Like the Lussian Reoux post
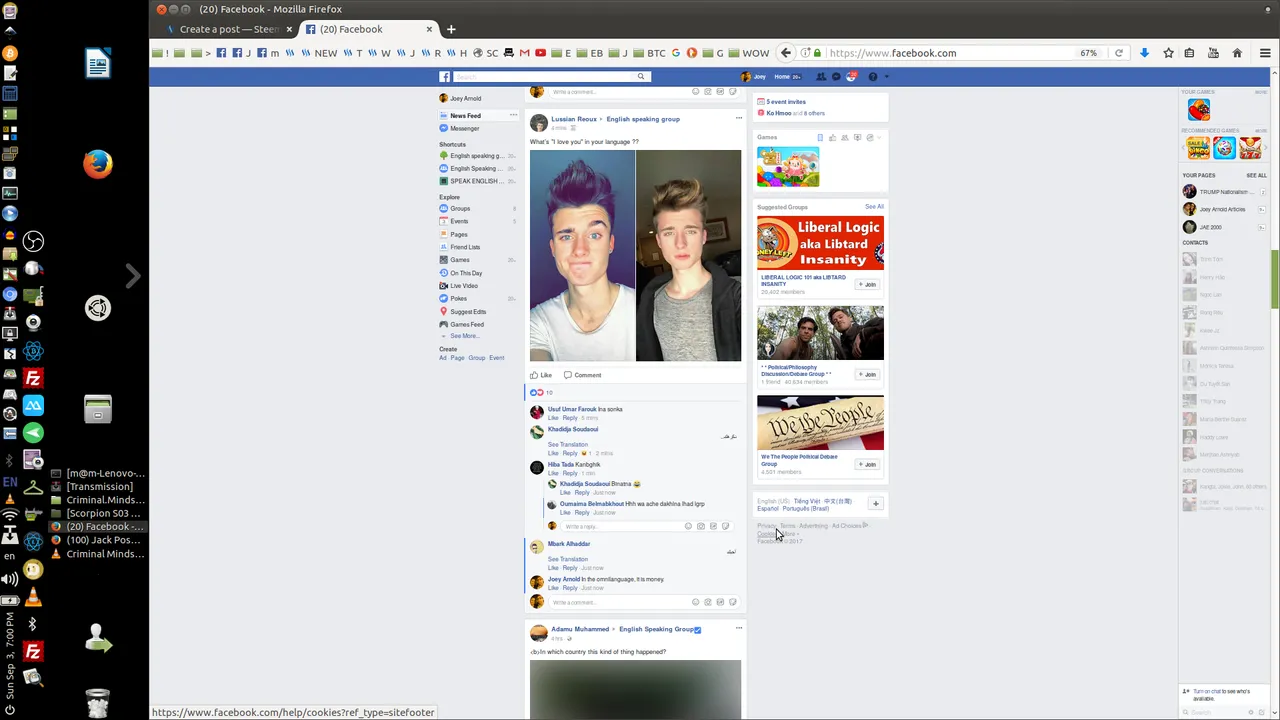Screen dimensions: 1280x720 (541, 375)
